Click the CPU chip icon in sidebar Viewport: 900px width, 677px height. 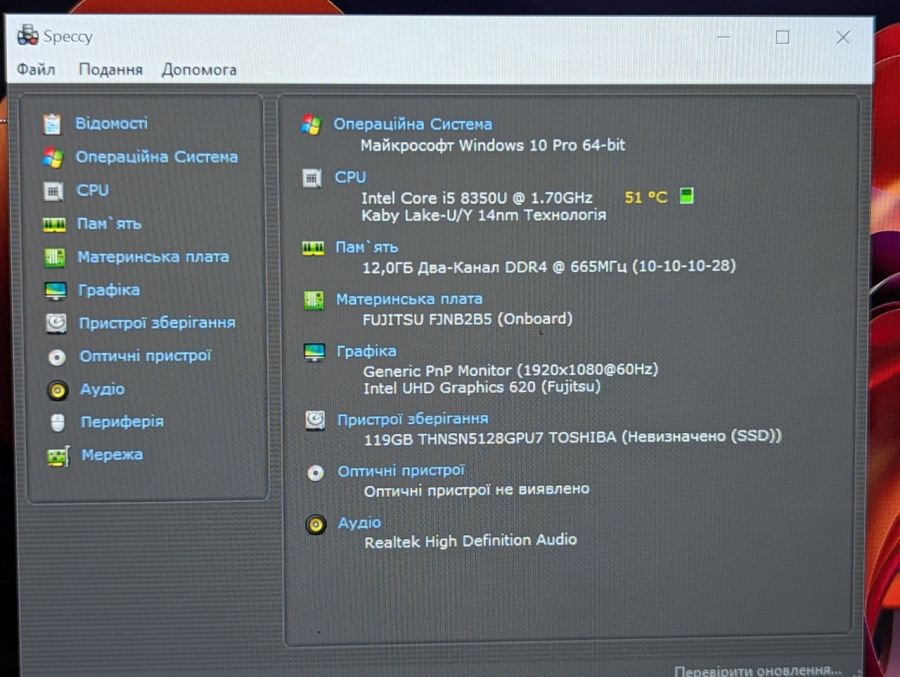(x=53, y=191)
